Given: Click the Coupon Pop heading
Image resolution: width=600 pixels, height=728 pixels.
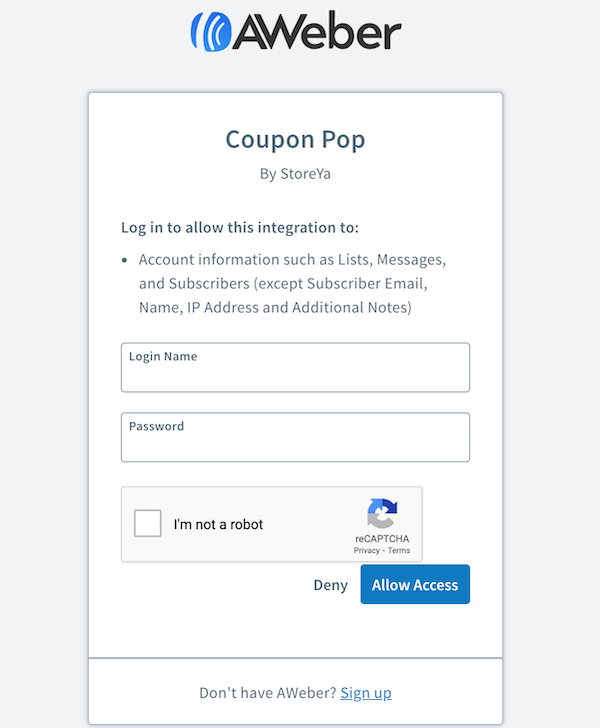Looking at the screenshot, I should [295, 139].
